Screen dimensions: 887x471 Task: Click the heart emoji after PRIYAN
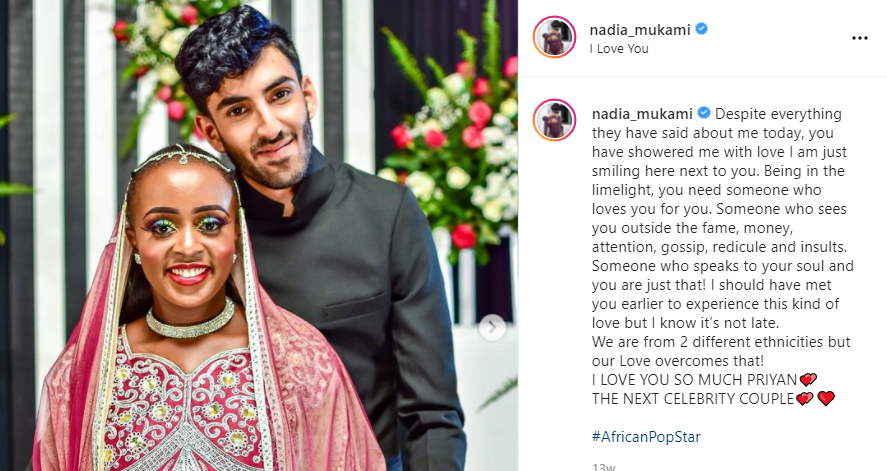coord(808,379)
